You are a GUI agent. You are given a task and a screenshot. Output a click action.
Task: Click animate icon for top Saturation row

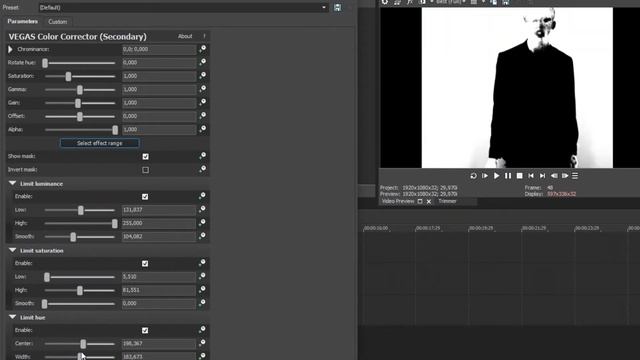[202, 76]
